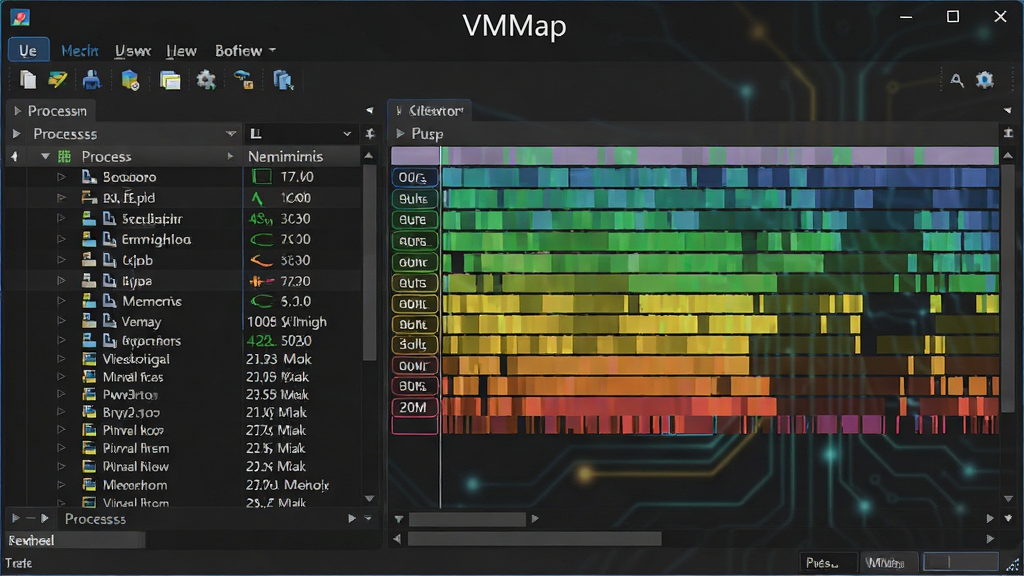This screenshot has width=1024, height=576.
Task: Click the pin icon in left panel header
Action: pyautogui.click(x=370, y=134)
